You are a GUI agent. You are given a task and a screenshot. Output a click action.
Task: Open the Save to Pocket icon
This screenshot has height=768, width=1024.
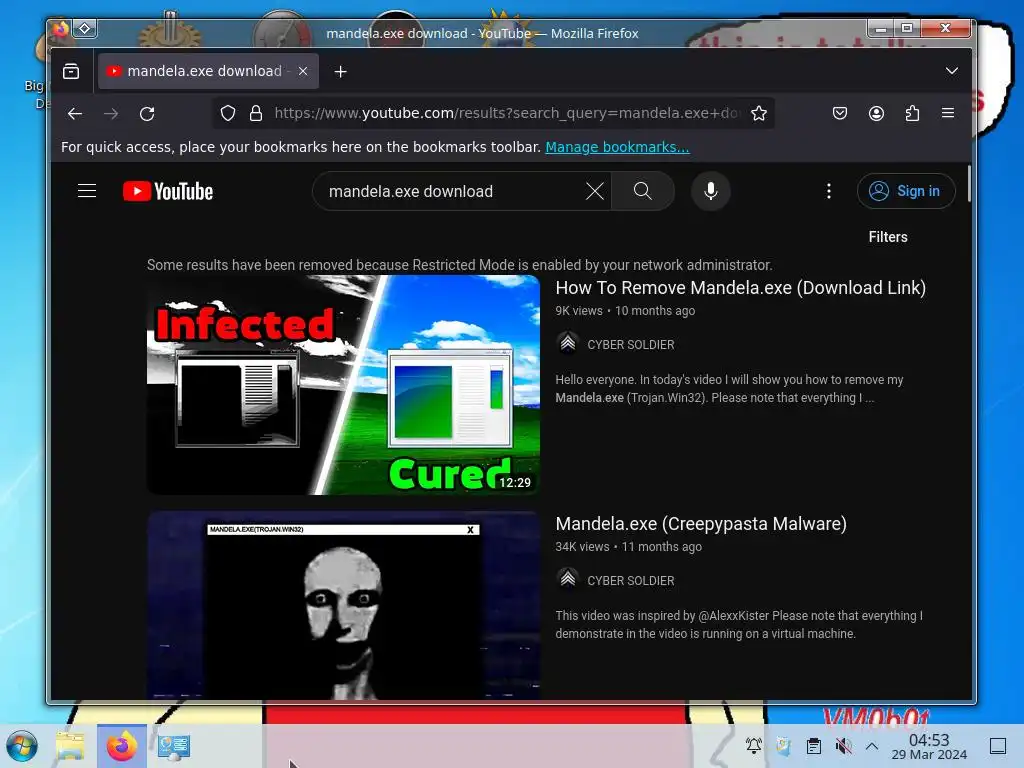[x=840, y=114]
